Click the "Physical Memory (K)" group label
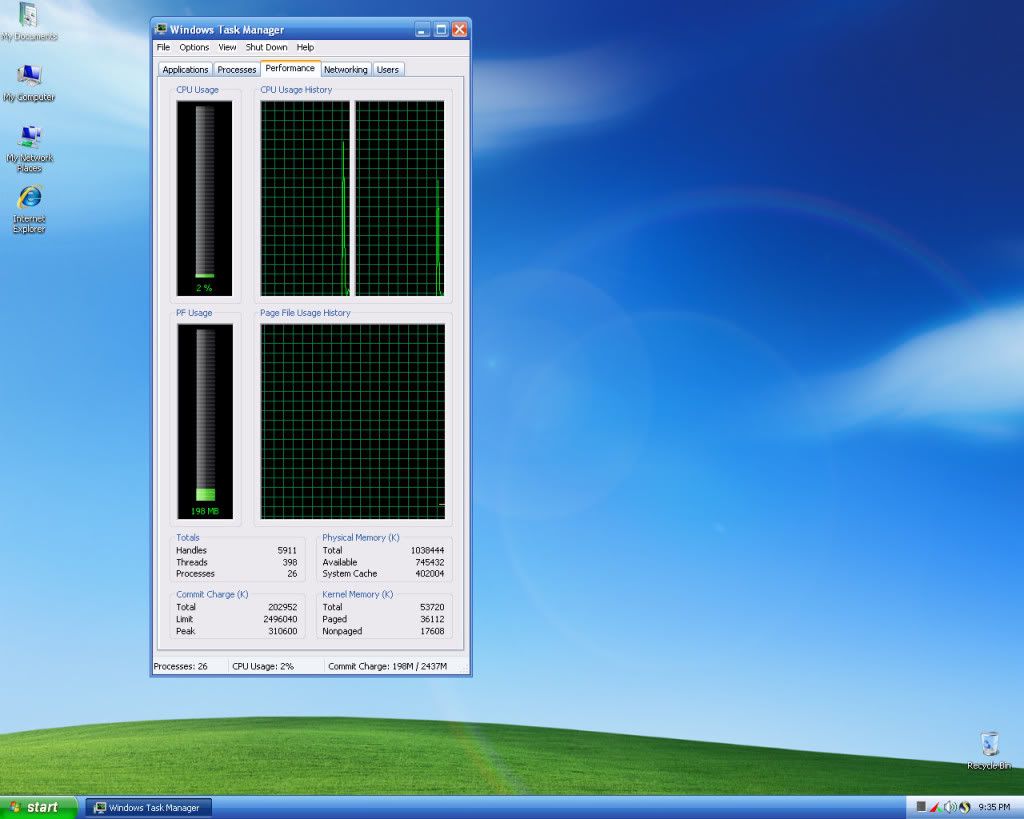This screenshot has height=819, width=1024. click(x=360, y=538)
